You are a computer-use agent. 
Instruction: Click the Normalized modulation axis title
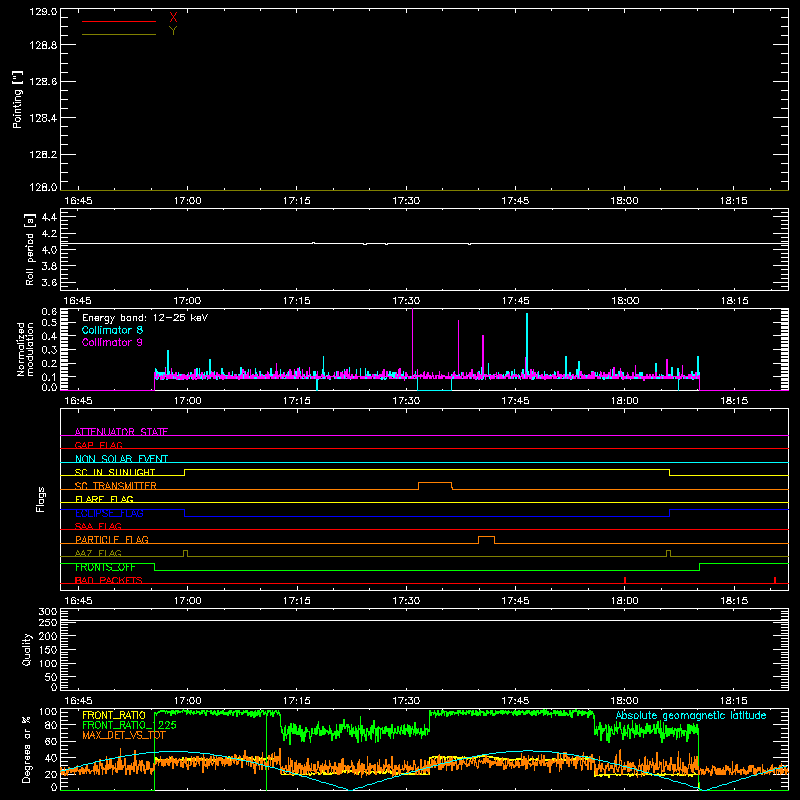(25, 349)
